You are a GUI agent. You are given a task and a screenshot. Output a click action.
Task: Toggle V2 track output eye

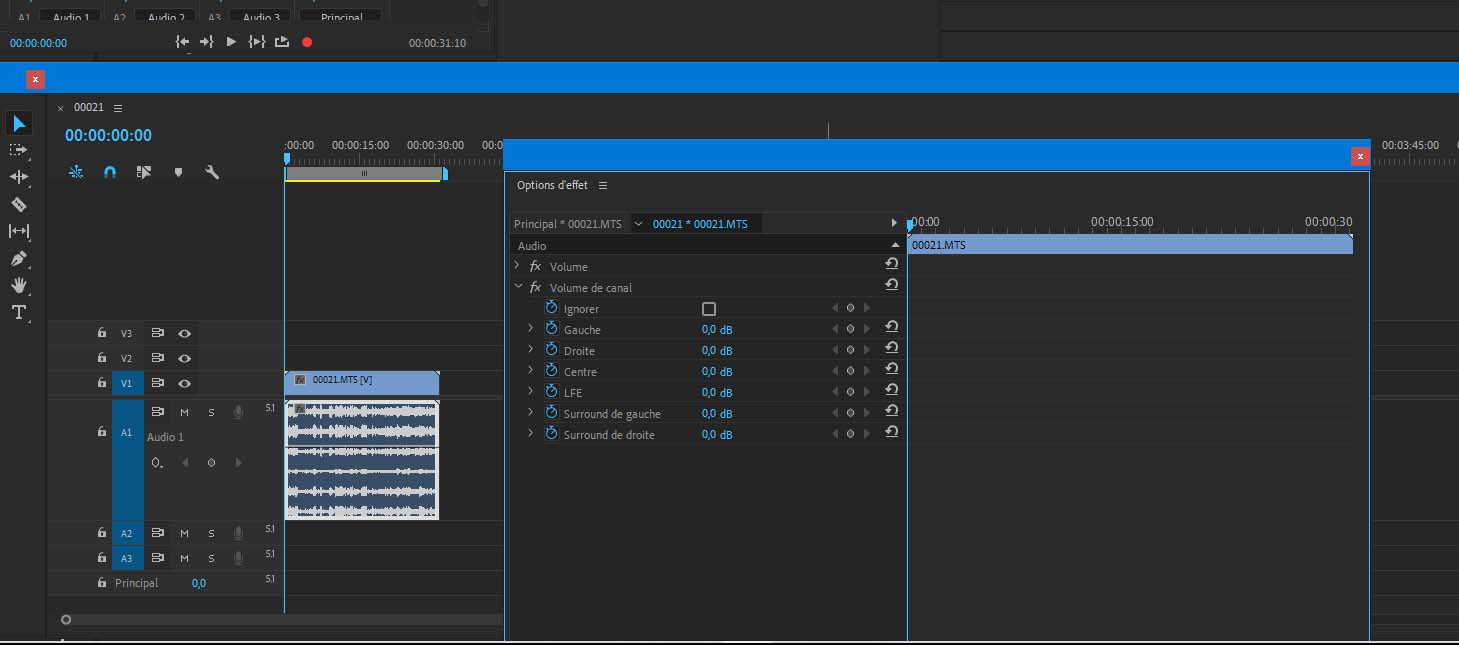184,358
